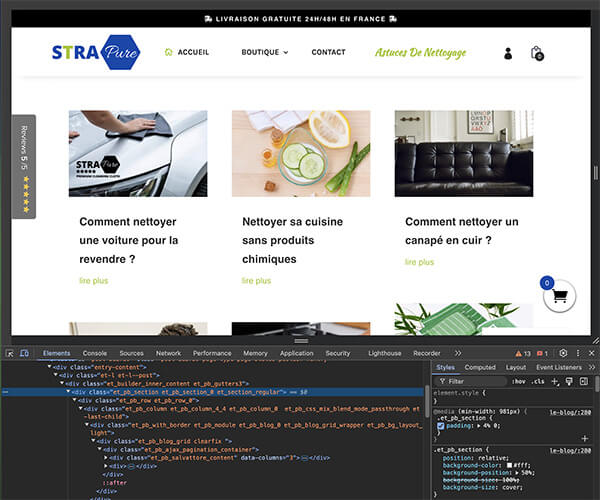Click lire plus under the cuisine article
The width and height of the screenshot is (600, 500).
click(256, 281)
